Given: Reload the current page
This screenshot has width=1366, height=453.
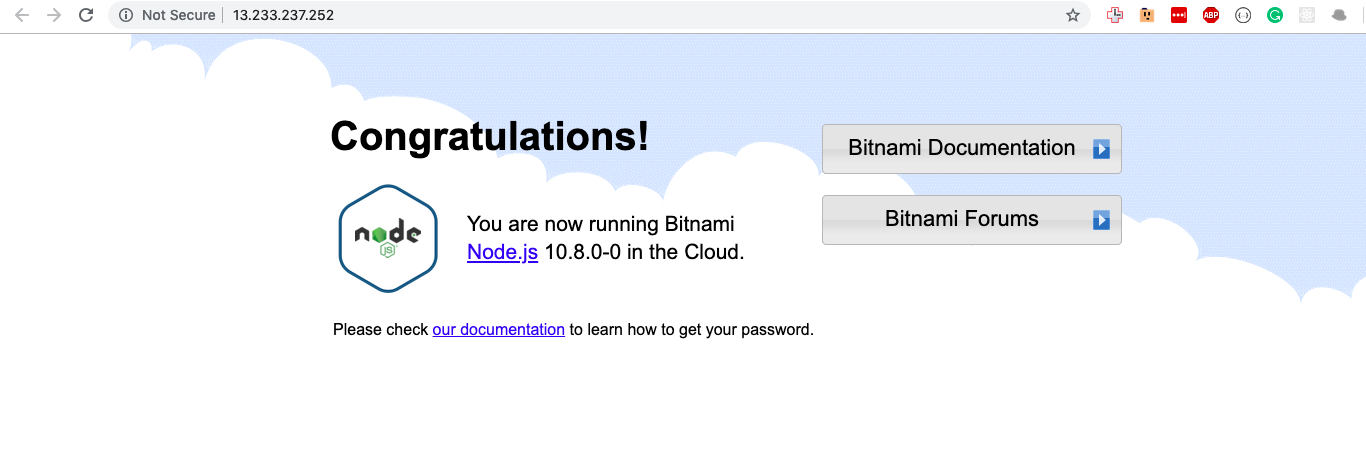Looking at the screenshot, I should click(86, 15).
